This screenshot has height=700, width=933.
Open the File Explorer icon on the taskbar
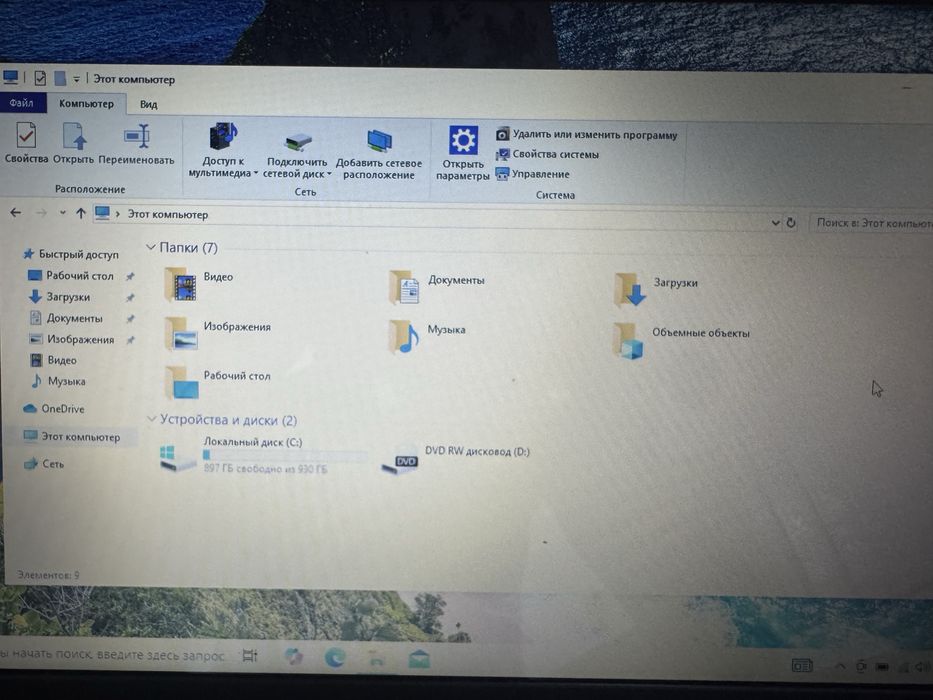tap(376, 658)
